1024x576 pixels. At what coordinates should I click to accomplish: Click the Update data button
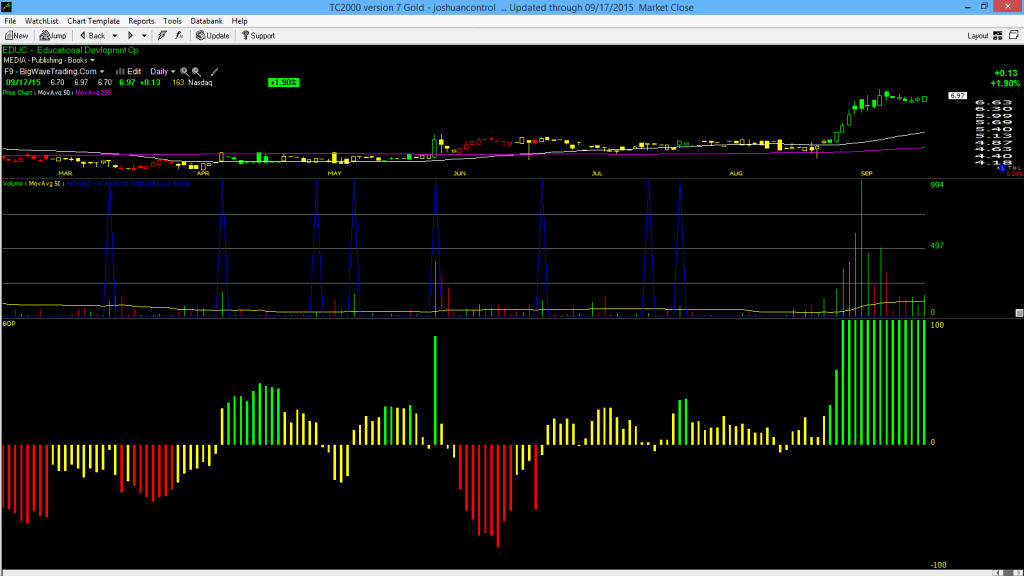213,36
